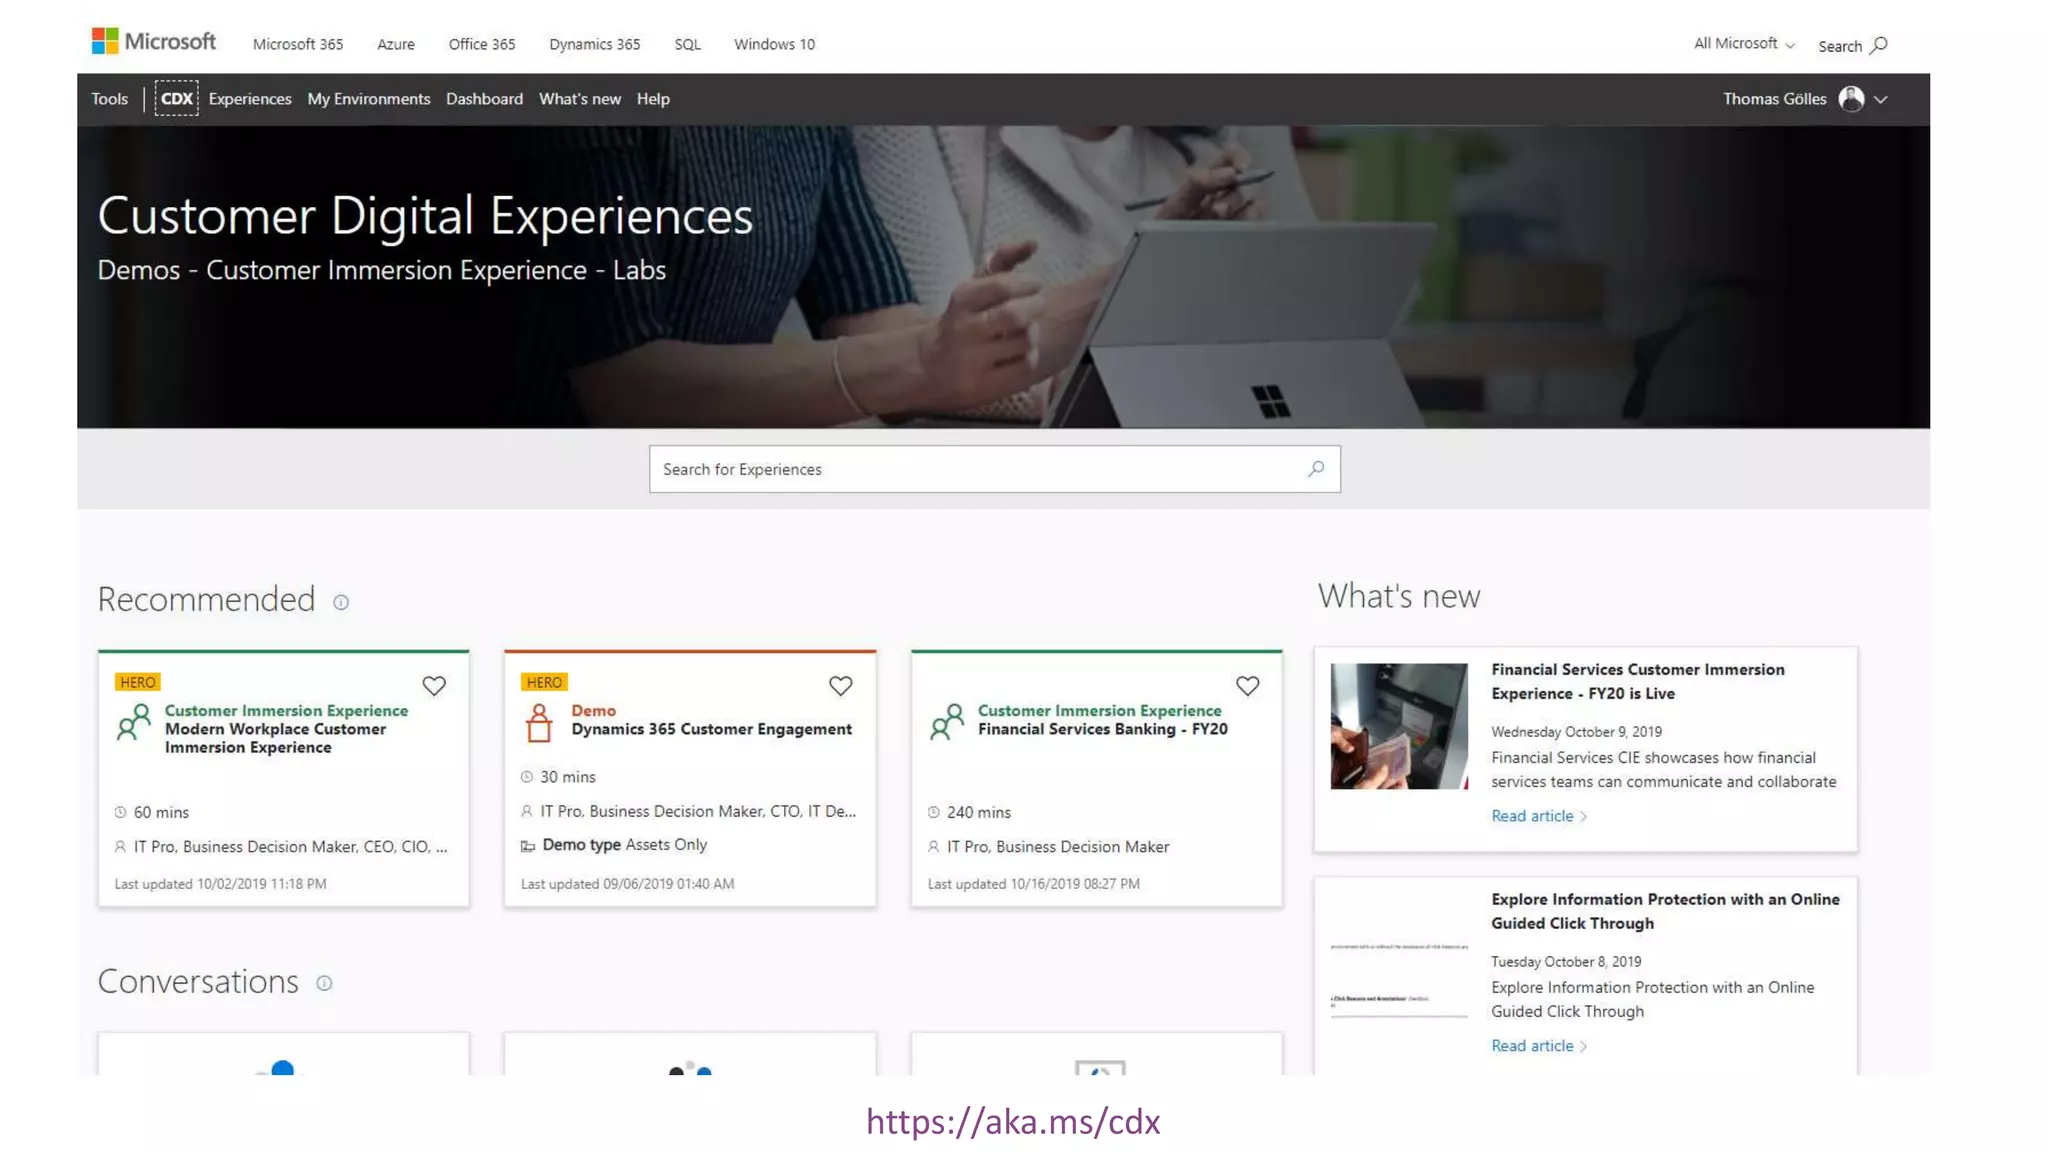2048x1152 pixels.
Task: Open the Tools menu
Action: tap(110, 99)
